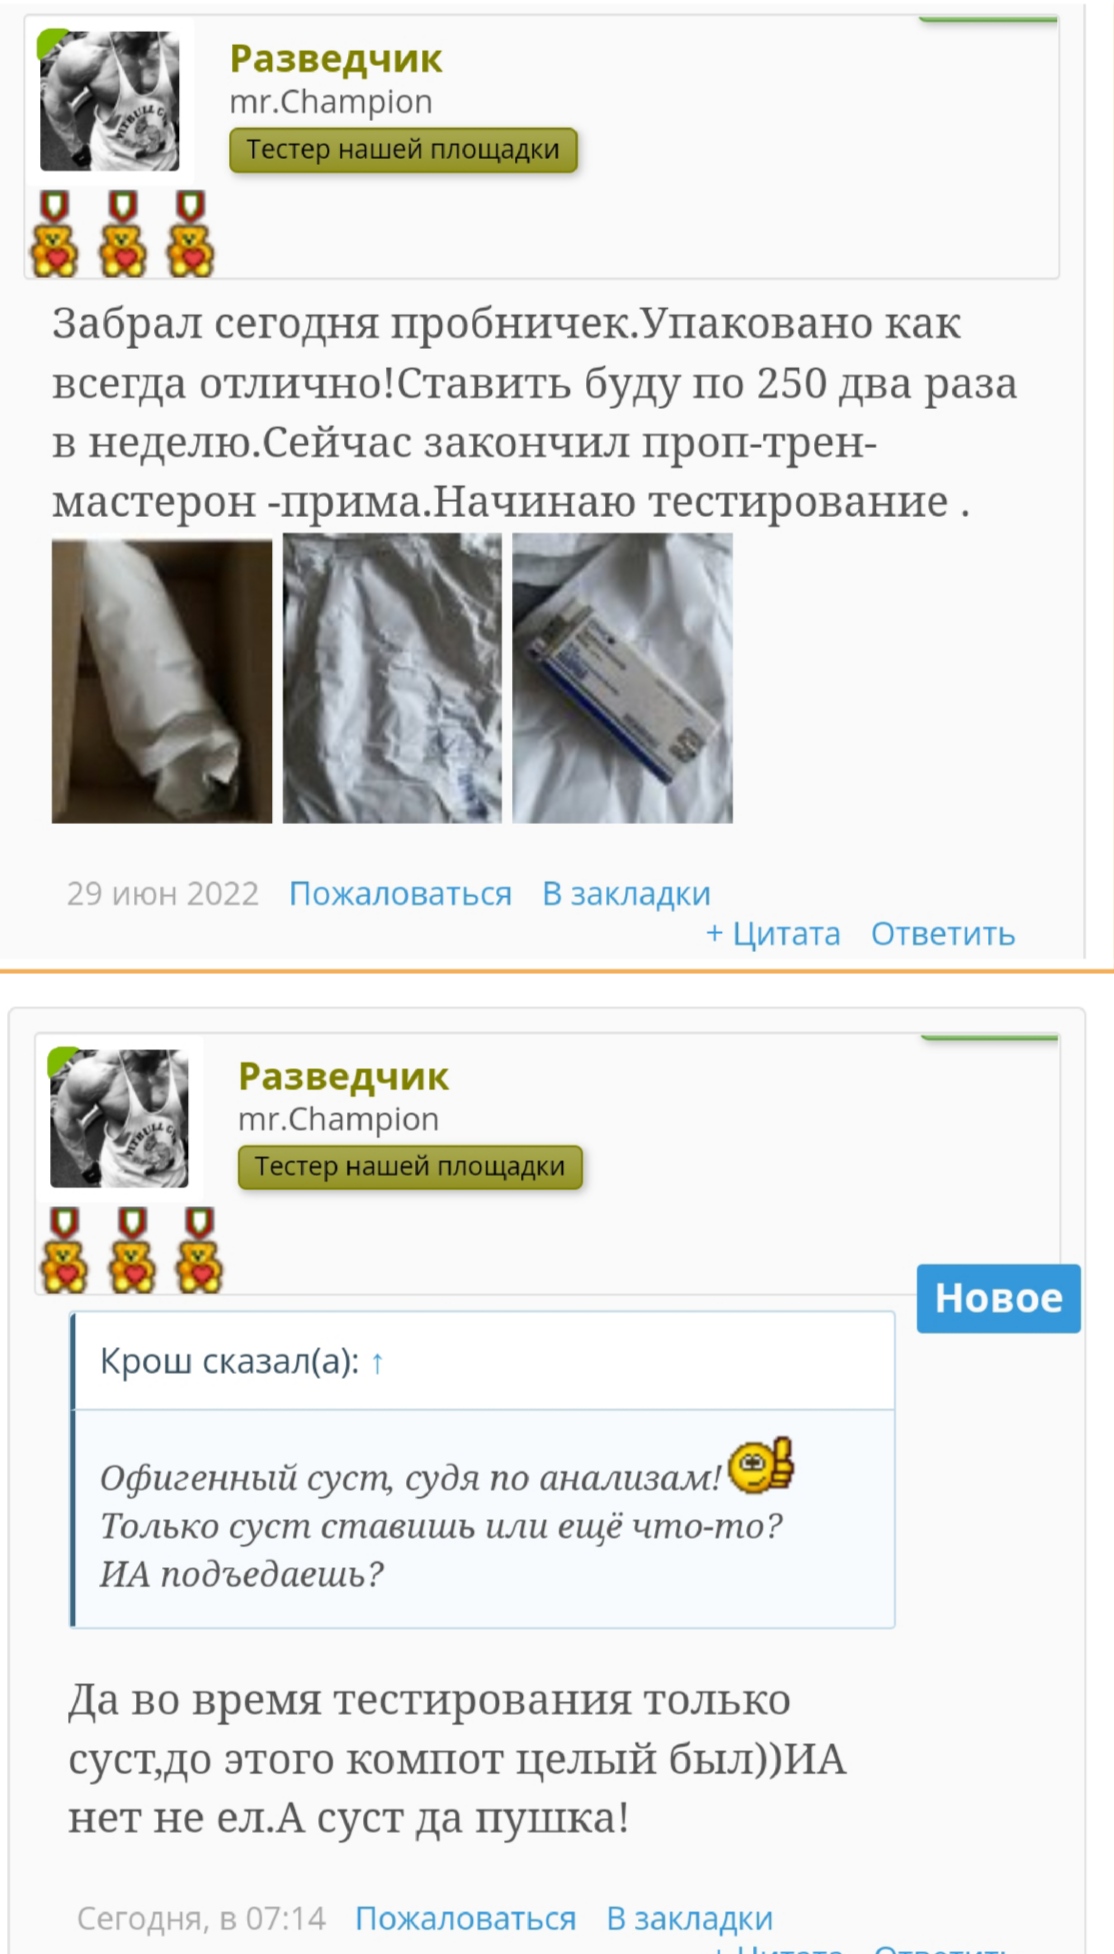Open Разведчик username in first post
The image size is (1114, 1954).
(x=336, y=58)
